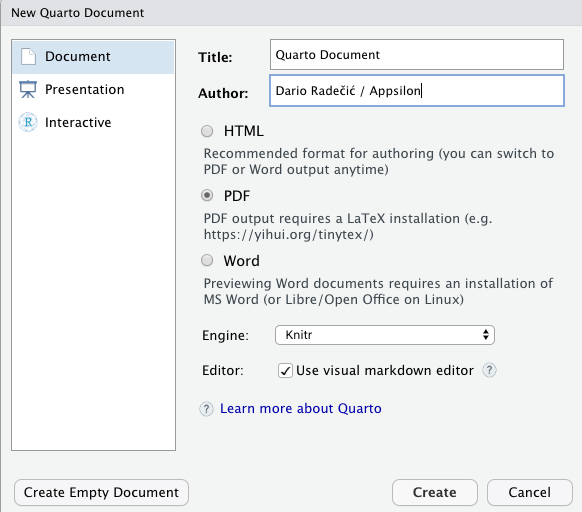Open Learn more about Quarto link
582x512 pixels.
tap(301, 408)
